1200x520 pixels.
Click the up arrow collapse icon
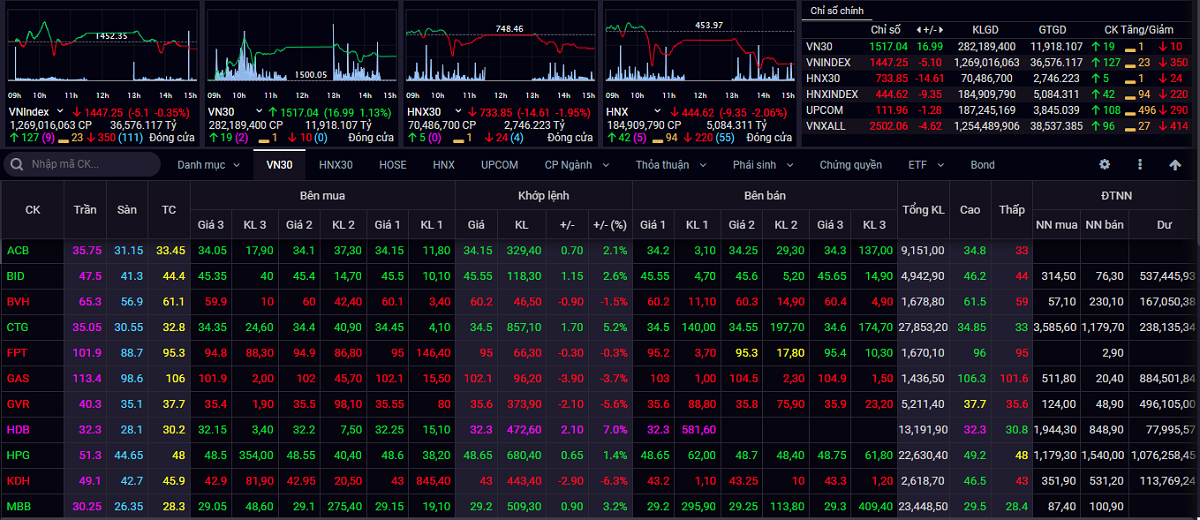1175,165
